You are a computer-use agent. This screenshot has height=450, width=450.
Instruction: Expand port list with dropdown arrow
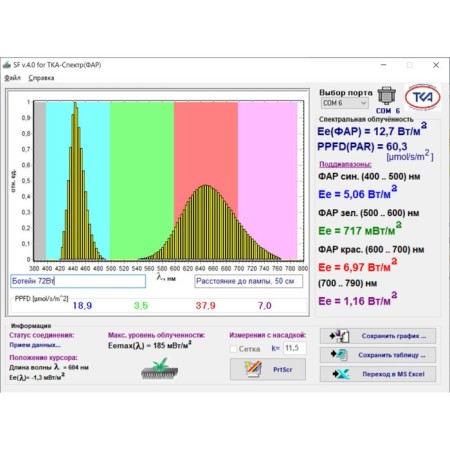point(363,103)
